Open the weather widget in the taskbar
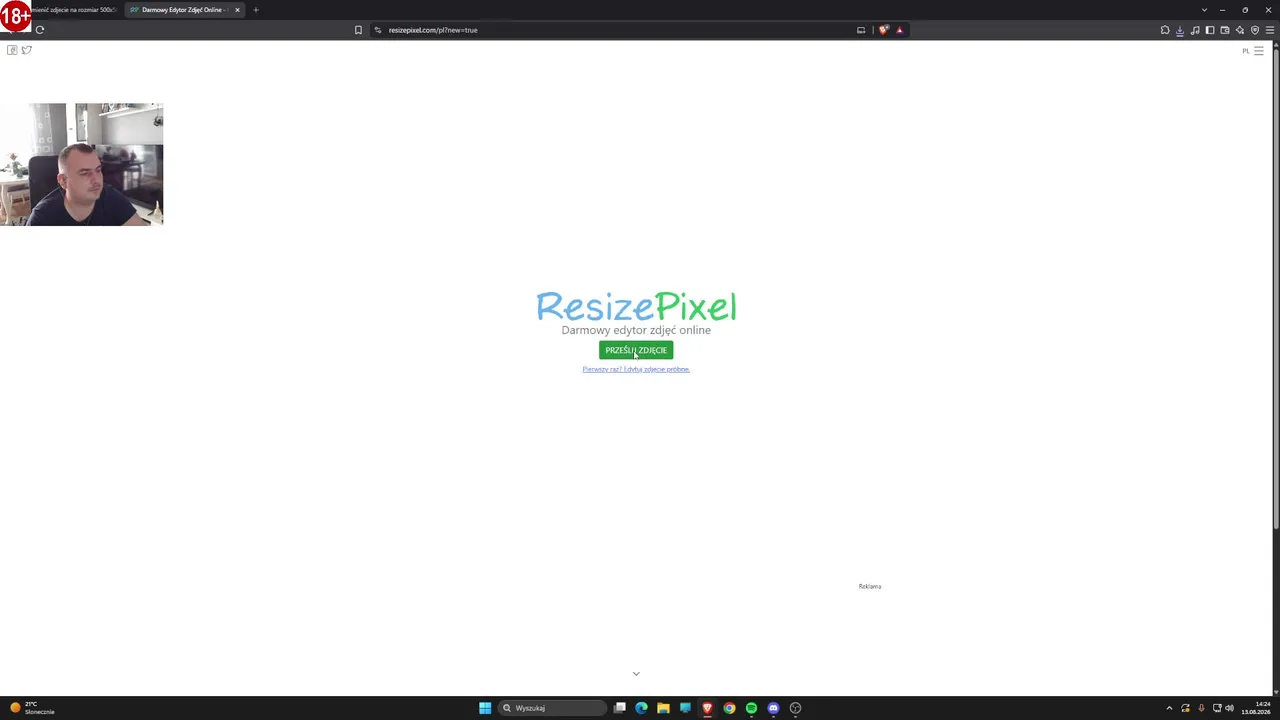The image size is (1280, 720). [x=32, y=708]
